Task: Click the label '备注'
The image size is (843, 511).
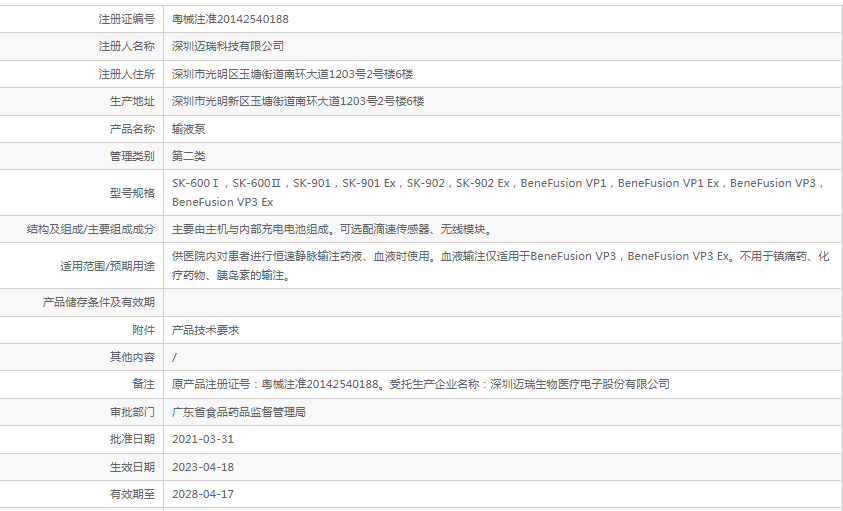Action: pyautogui.click(x=144, y=385)
